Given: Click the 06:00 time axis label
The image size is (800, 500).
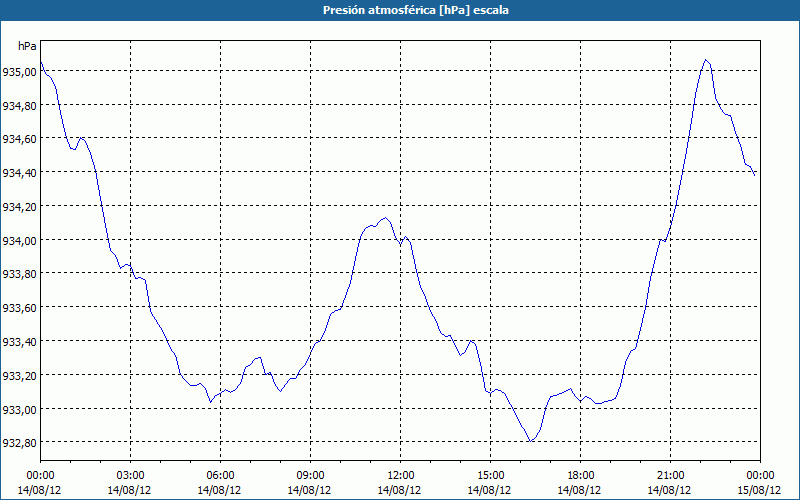Looking at the screenshot, I should (220, 476).
